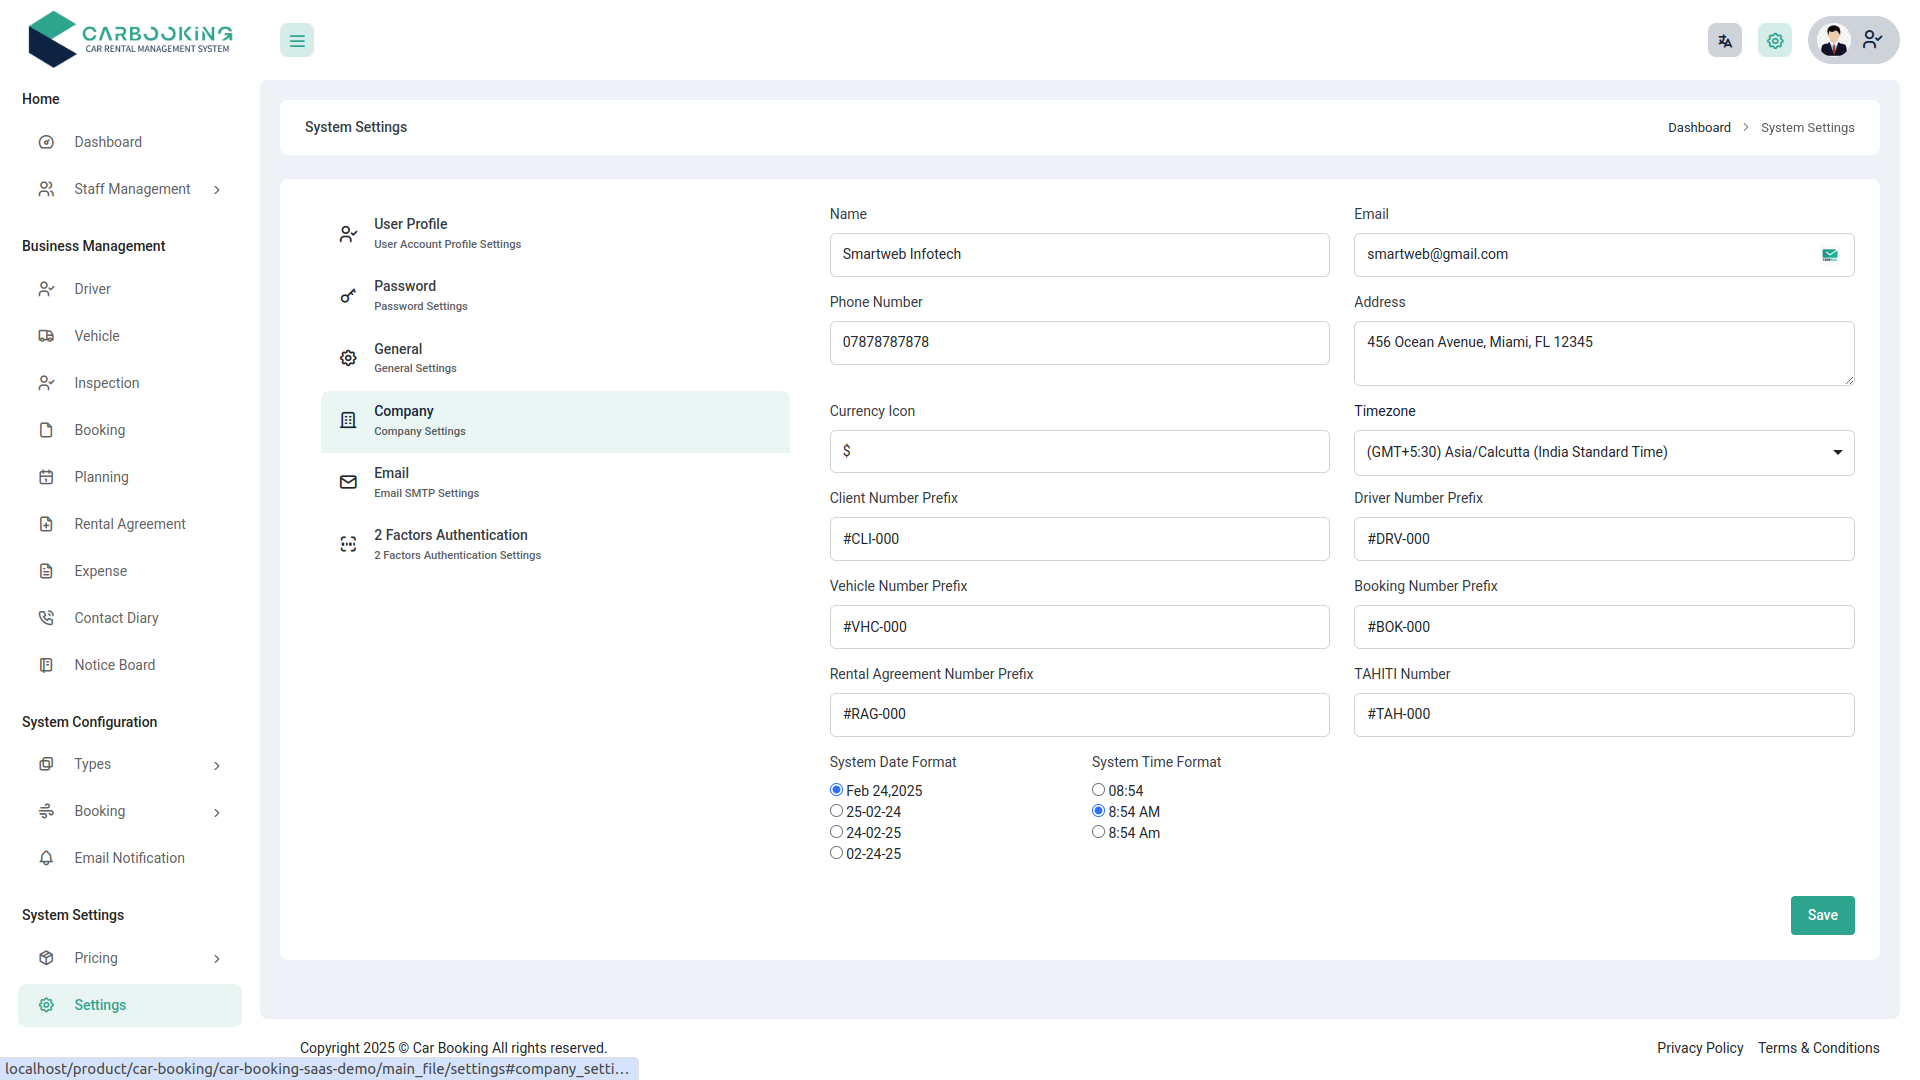Choose the 02-24-25 date format

[836, 853]
